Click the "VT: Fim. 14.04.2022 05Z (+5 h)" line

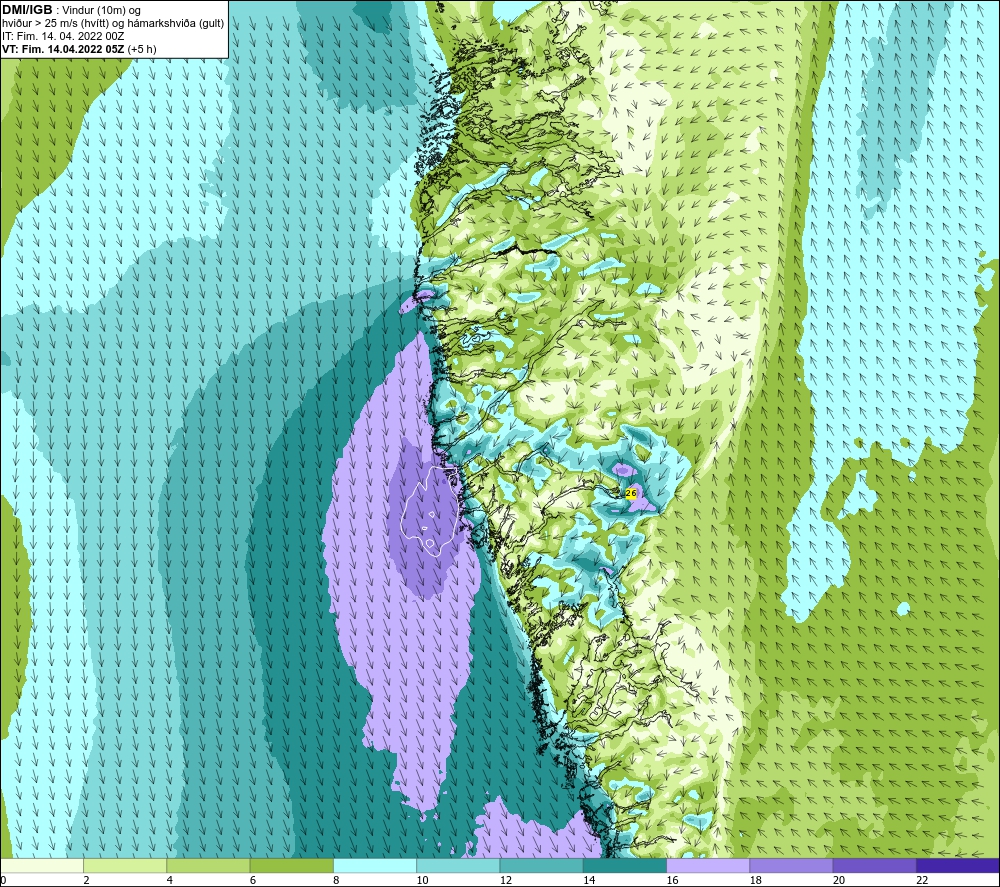79,49
